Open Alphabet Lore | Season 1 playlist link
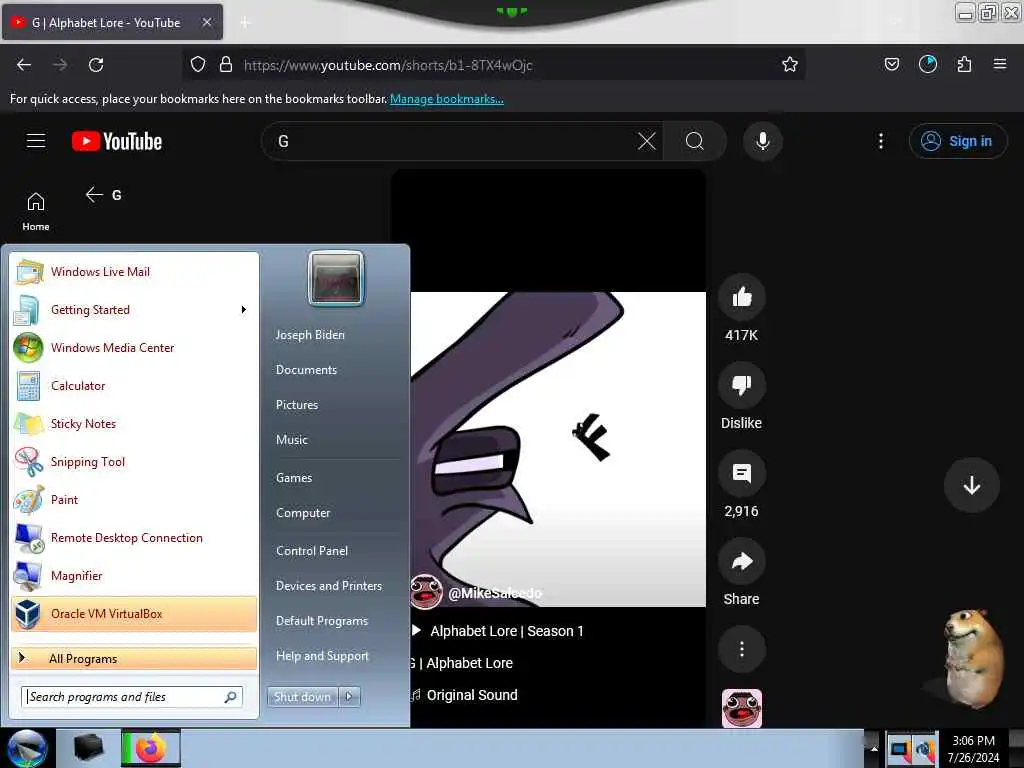This screenshot has width=1024, height=768. coord(507,631)
